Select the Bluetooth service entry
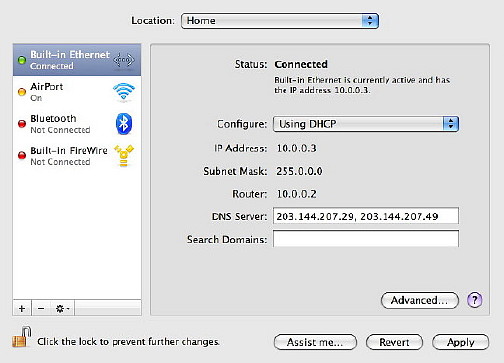 pyautogui.click(x=77, y=124)
